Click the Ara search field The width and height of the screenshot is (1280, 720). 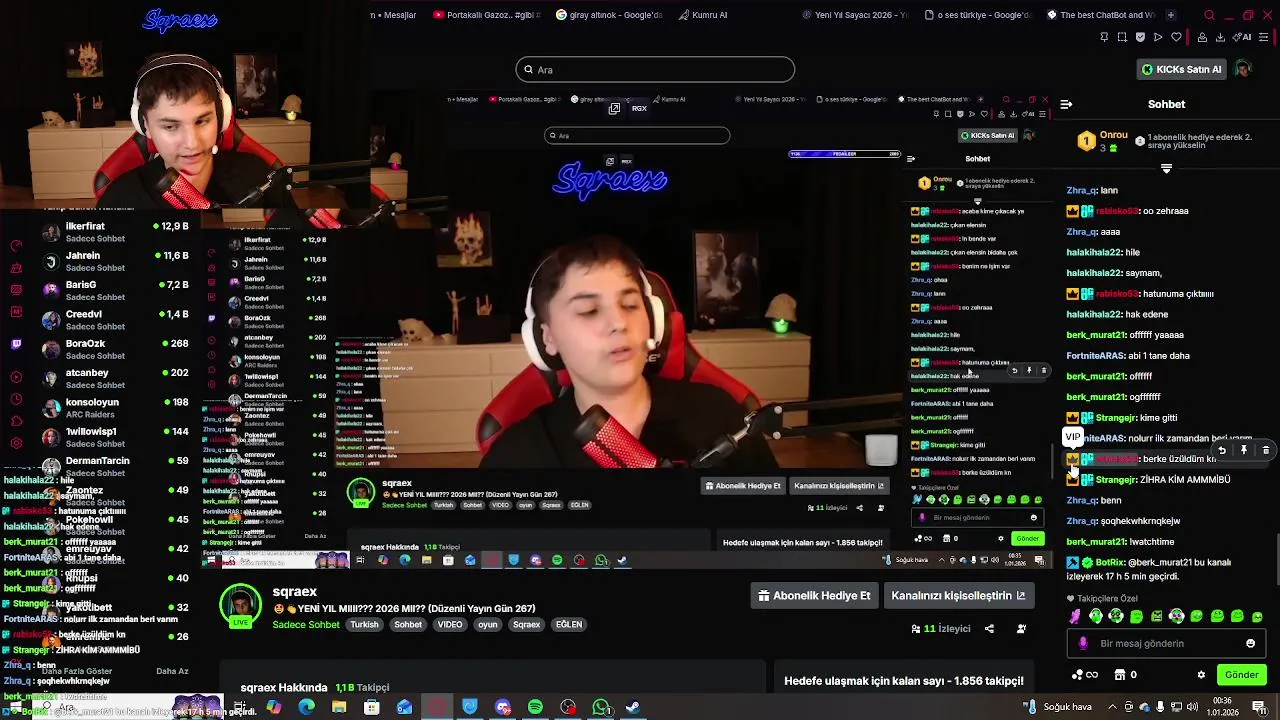(655, 70)
